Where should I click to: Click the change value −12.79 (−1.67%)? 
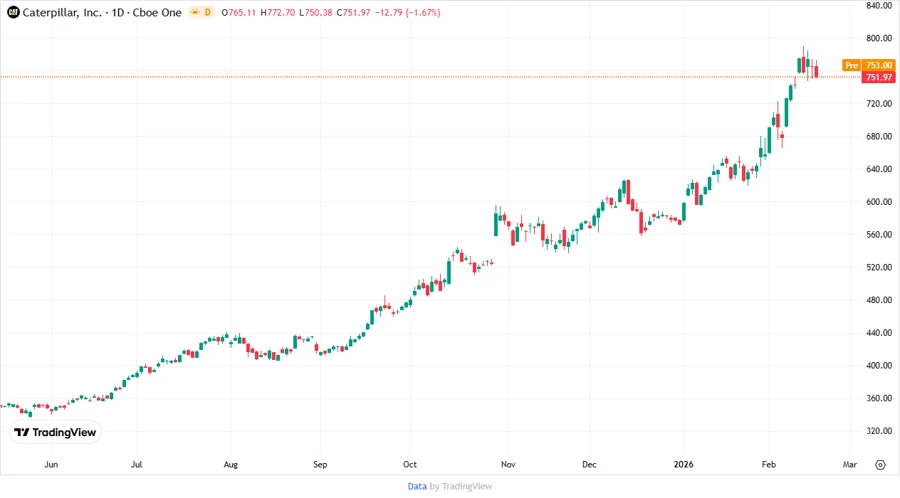408,12
